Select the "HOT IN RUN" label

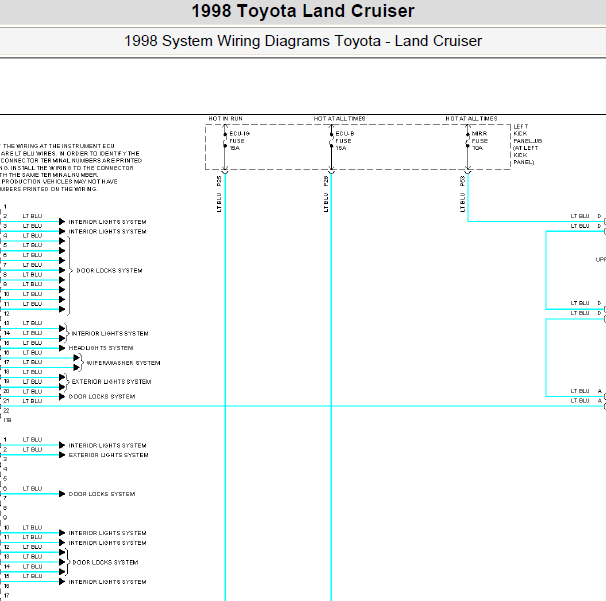pyautogui.click(x=226, y=119)
